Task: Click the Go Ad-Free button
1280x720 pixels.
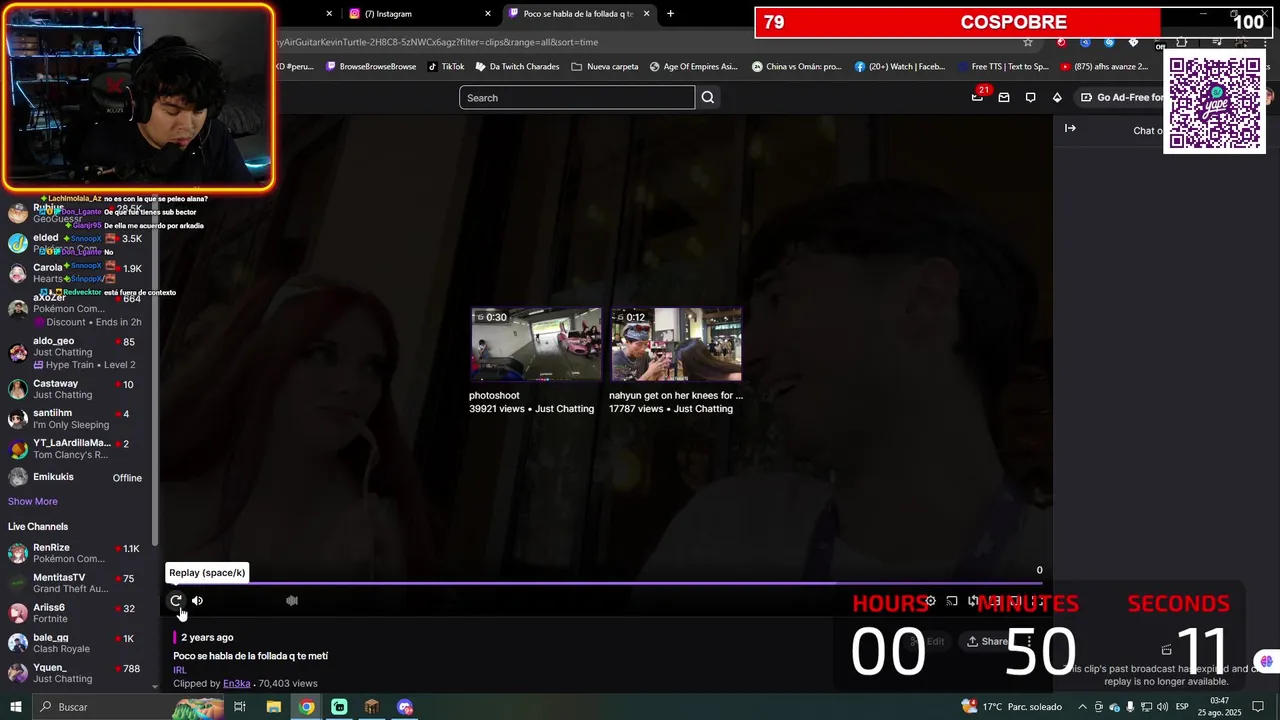Action: click(x=1123, y=98)
